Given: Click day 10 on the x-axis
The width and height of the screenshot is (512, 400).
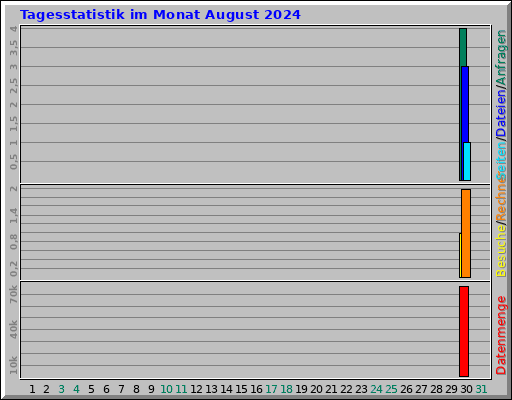Looking at the screenshot, I should tap(166, 389).
